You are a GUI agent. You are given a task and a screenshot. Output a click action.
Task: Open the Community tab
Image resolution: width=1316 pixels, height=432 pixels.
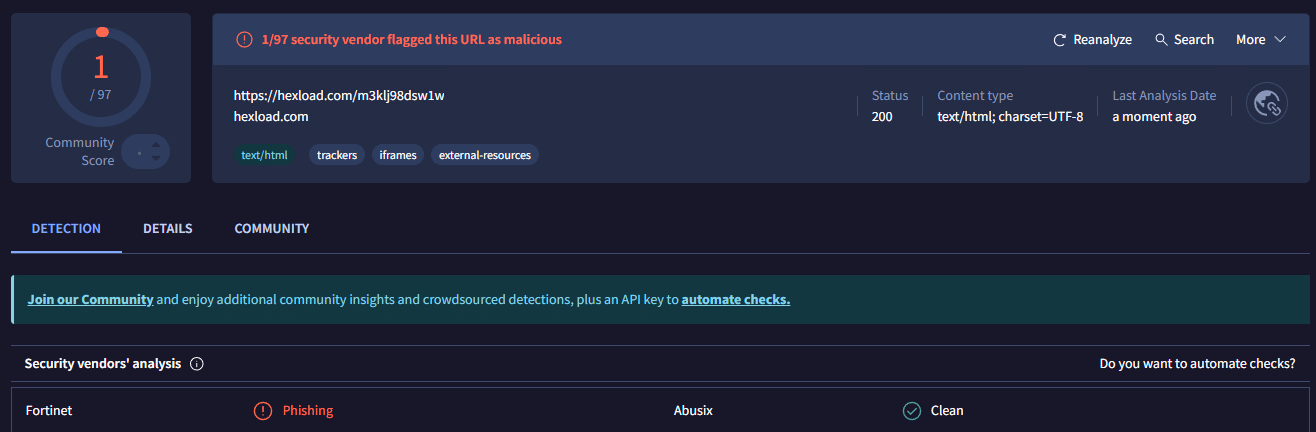coord(272,229)
